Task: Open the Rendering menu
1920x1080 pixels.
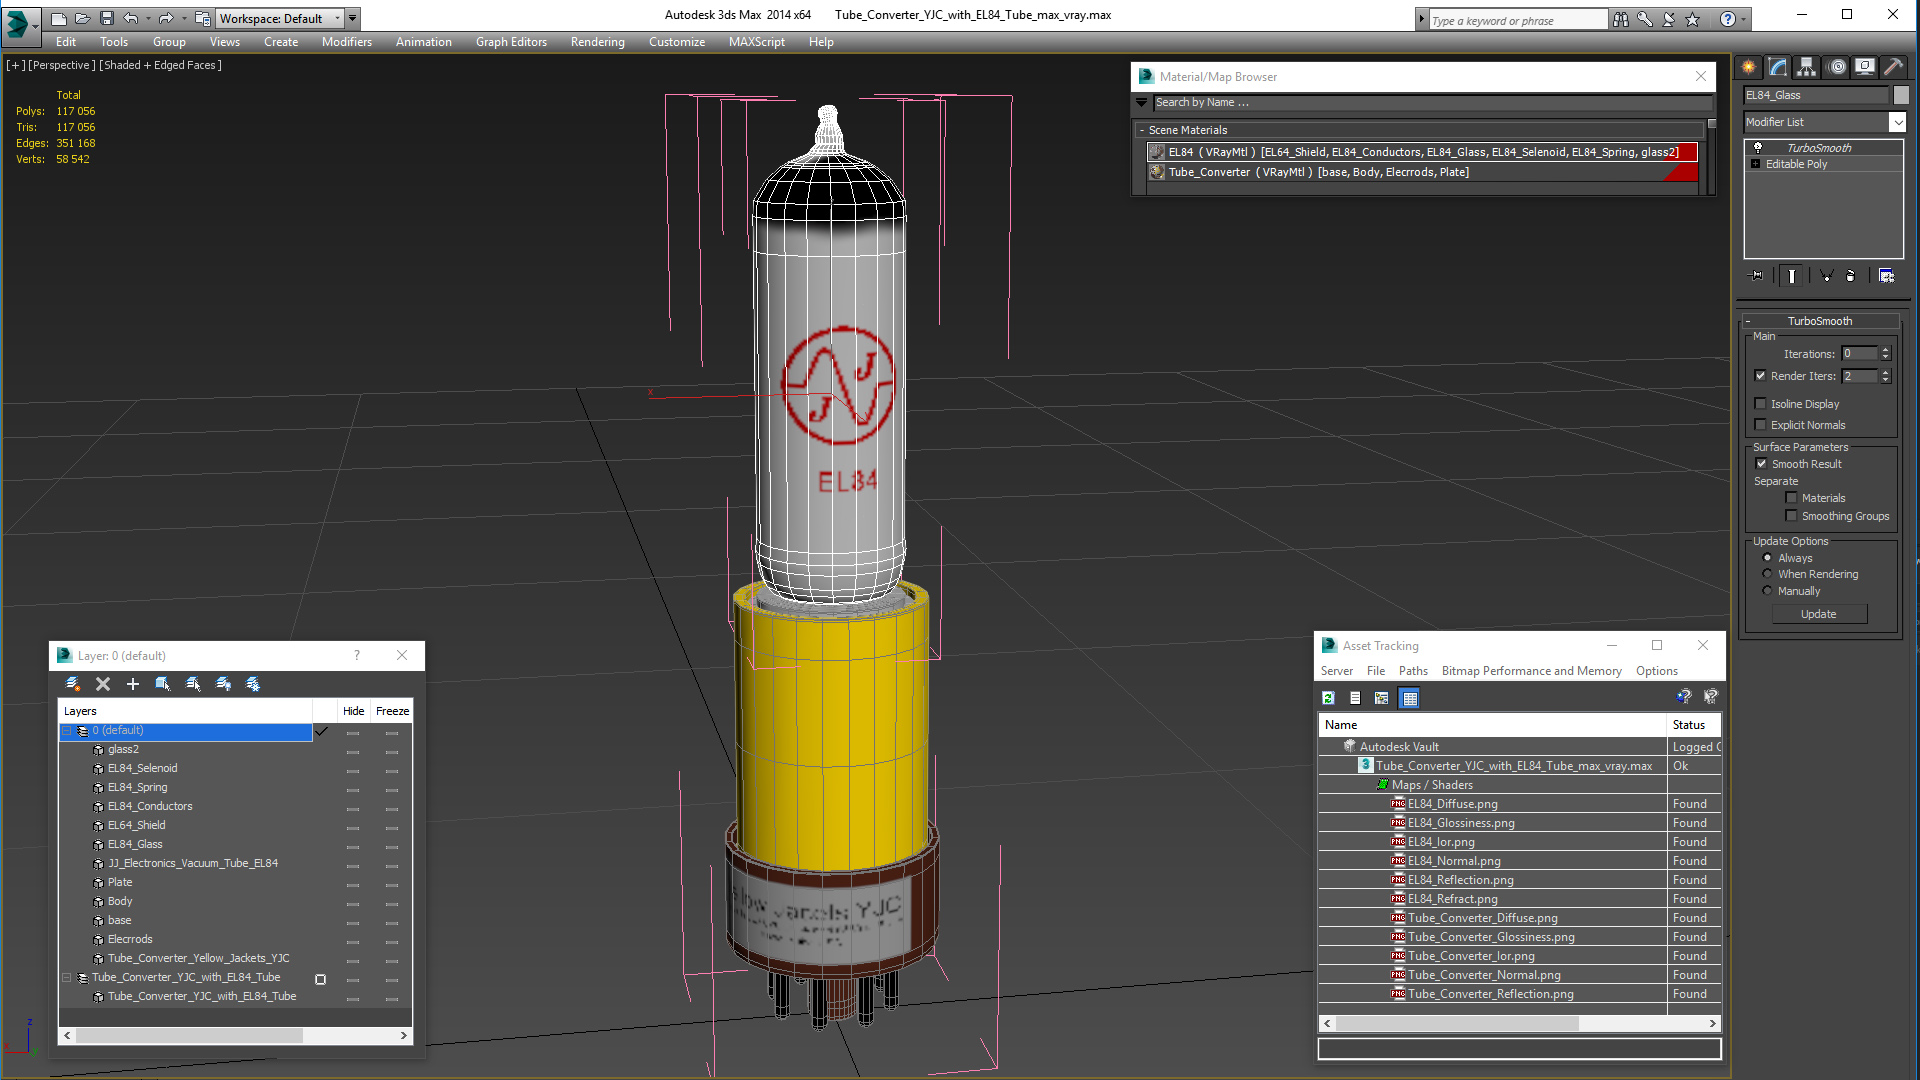Action: (597, 42)
